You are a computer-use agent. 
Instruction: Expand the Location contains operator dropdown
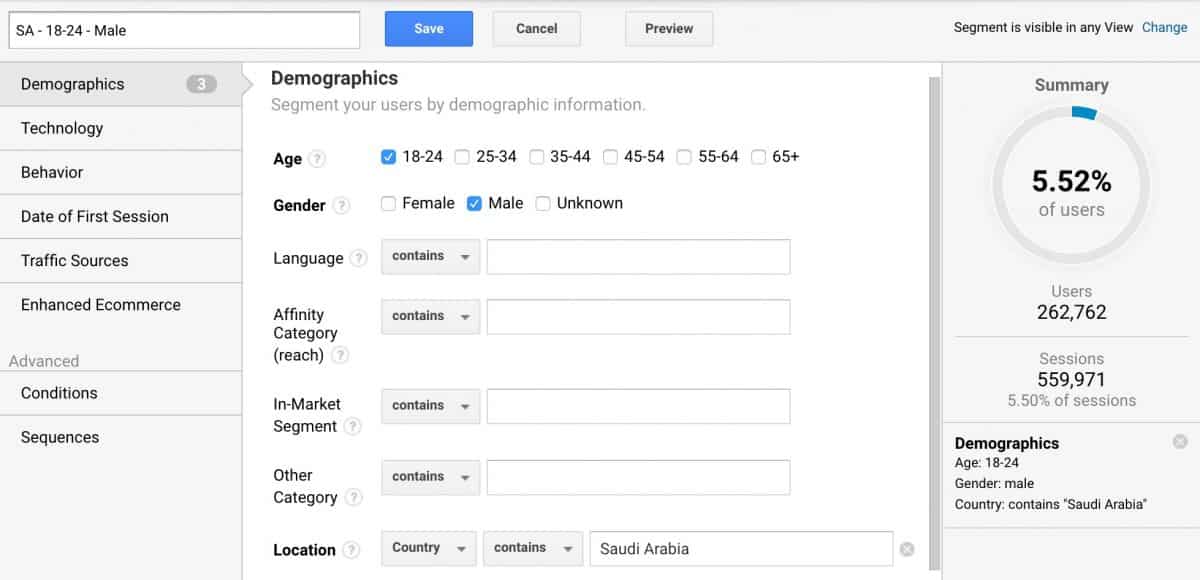point(532,548)
